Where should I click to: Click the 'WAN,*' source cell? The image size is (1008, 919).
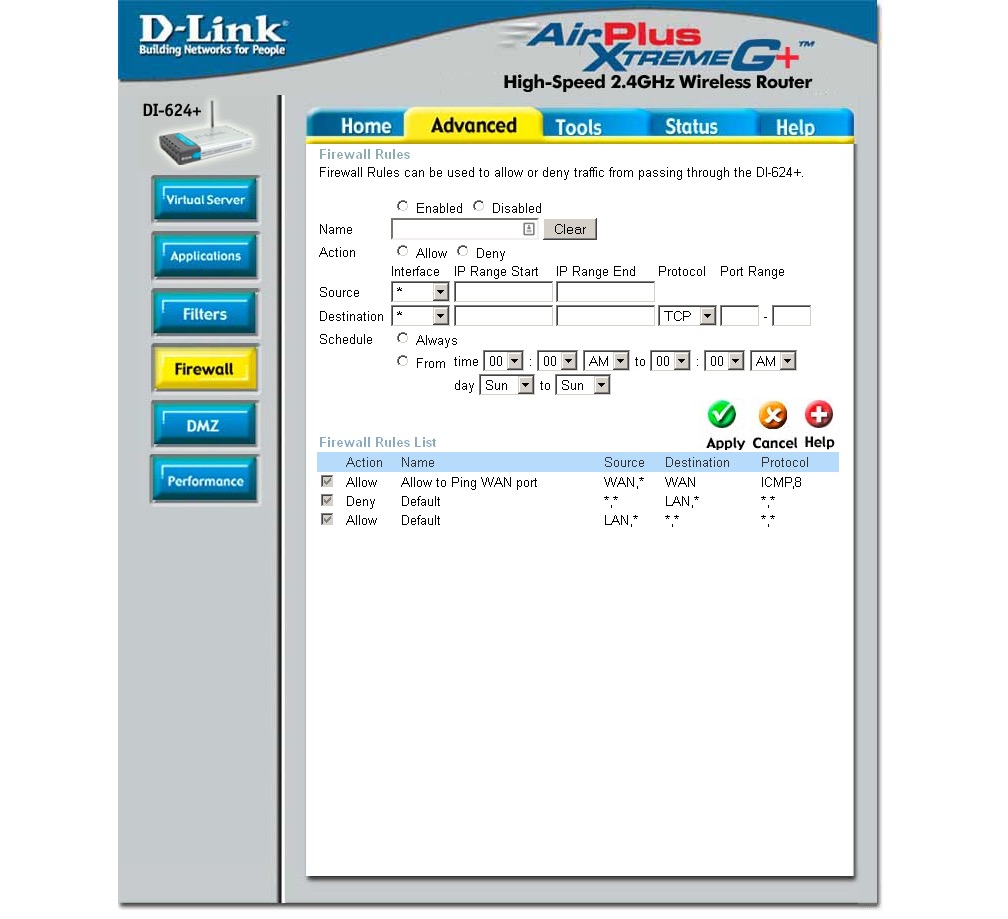tap(624, 482)
